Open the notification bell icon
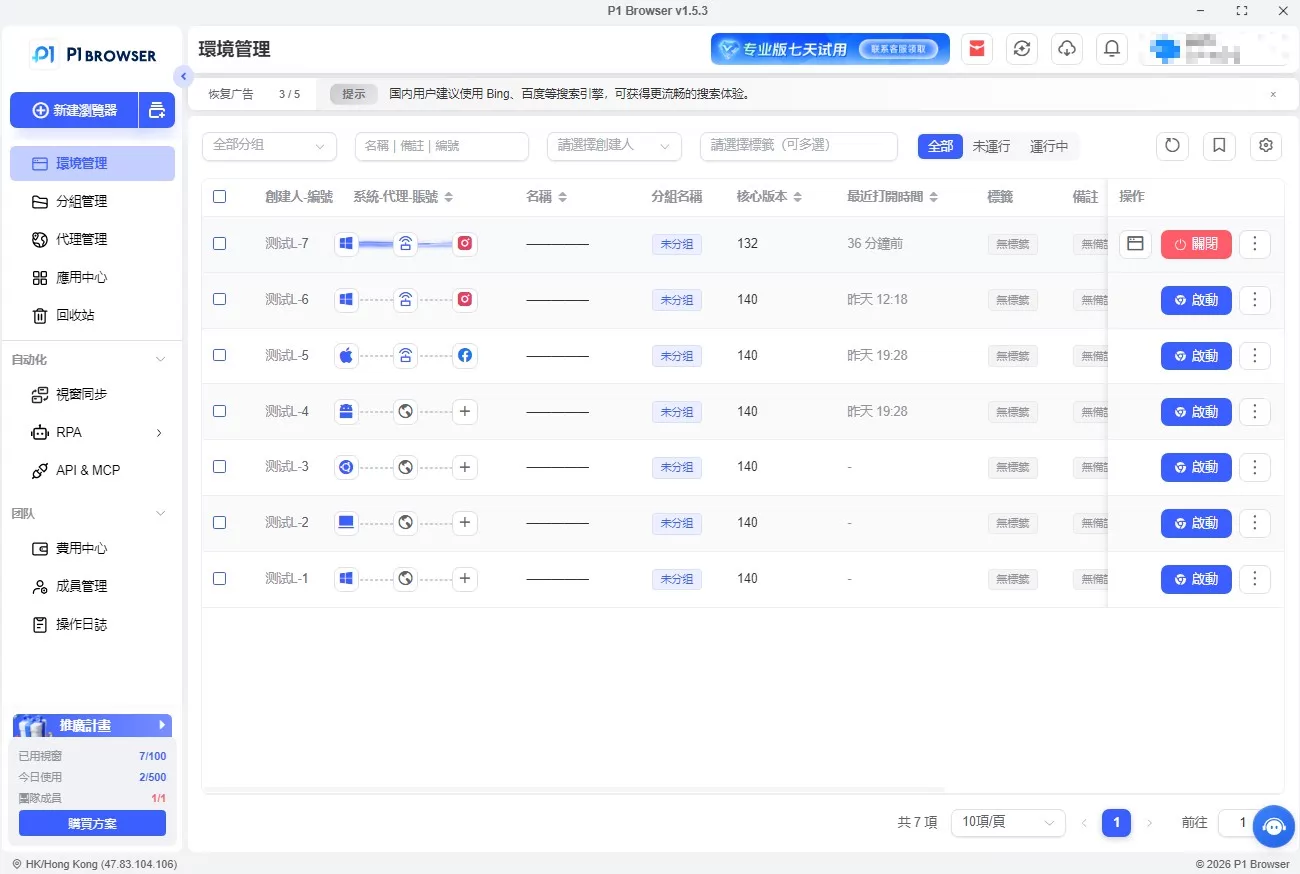The image size is (1300, 874). [x=1111, y=49]
